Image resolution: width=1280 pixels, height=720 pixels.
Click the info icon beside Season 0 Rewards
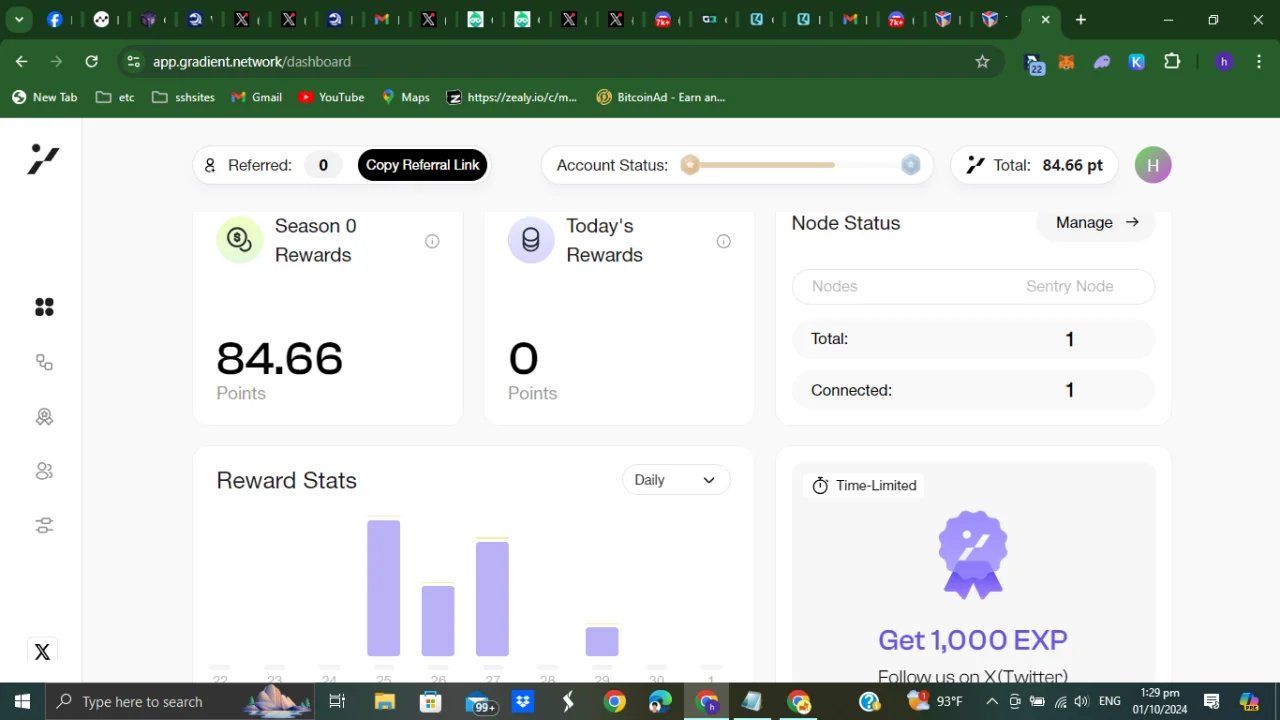[x=432, y=241]
